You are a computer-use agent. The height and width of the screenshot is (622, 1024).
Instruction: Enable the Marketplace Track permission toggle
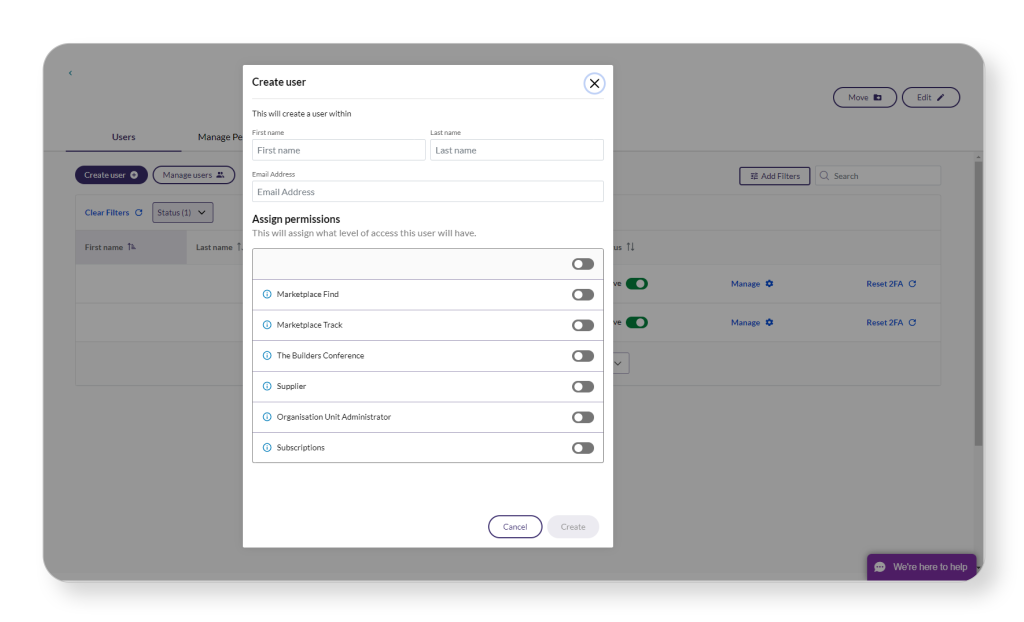click(x=583, y=325)
